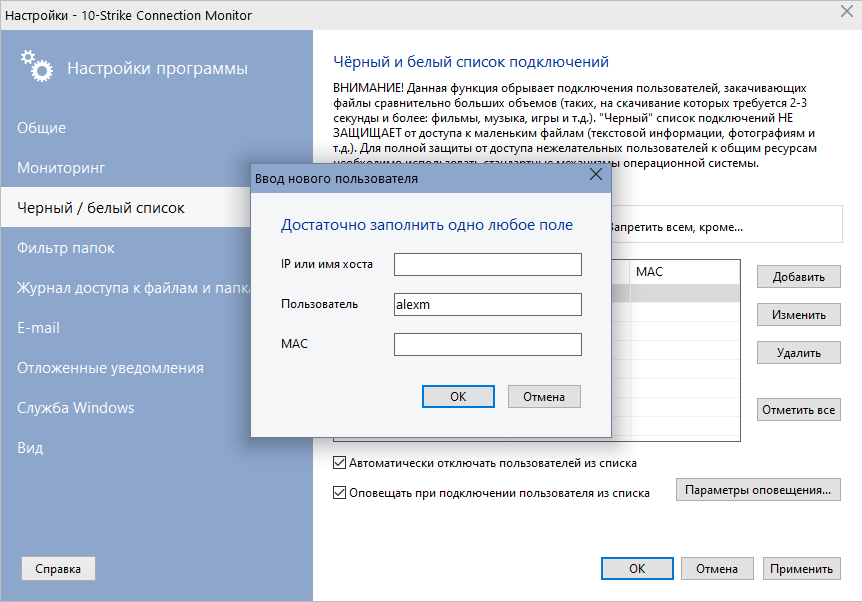Close the Настройки window

(847, 11)
